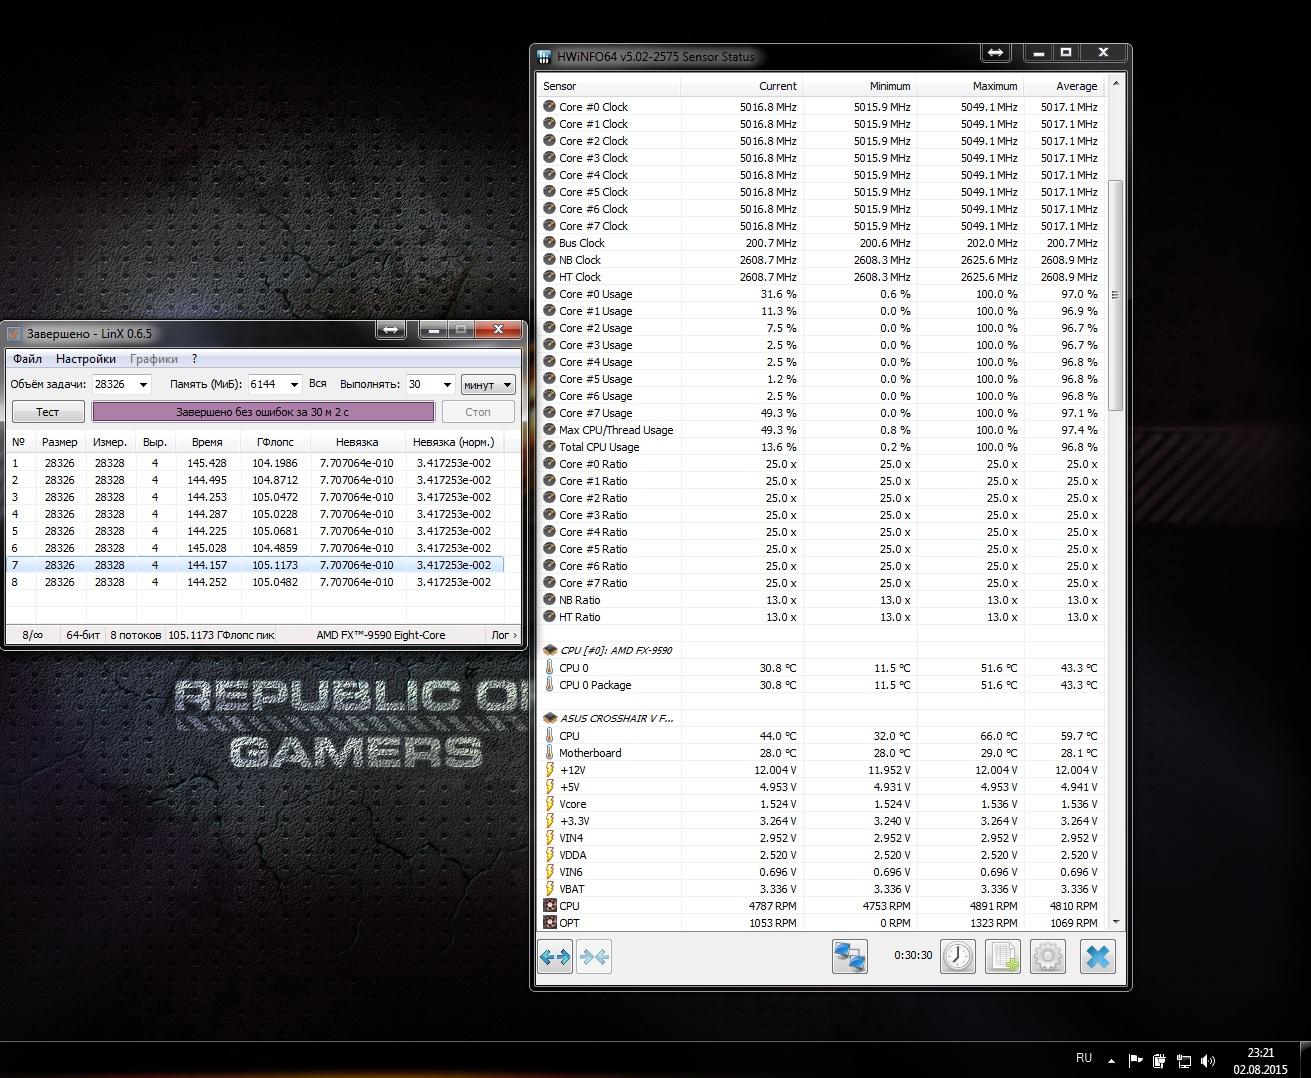1311x1078 pixels.
Task: Click the expand columns arrows button in HWiNFO
Action: [x=555, y=957]
